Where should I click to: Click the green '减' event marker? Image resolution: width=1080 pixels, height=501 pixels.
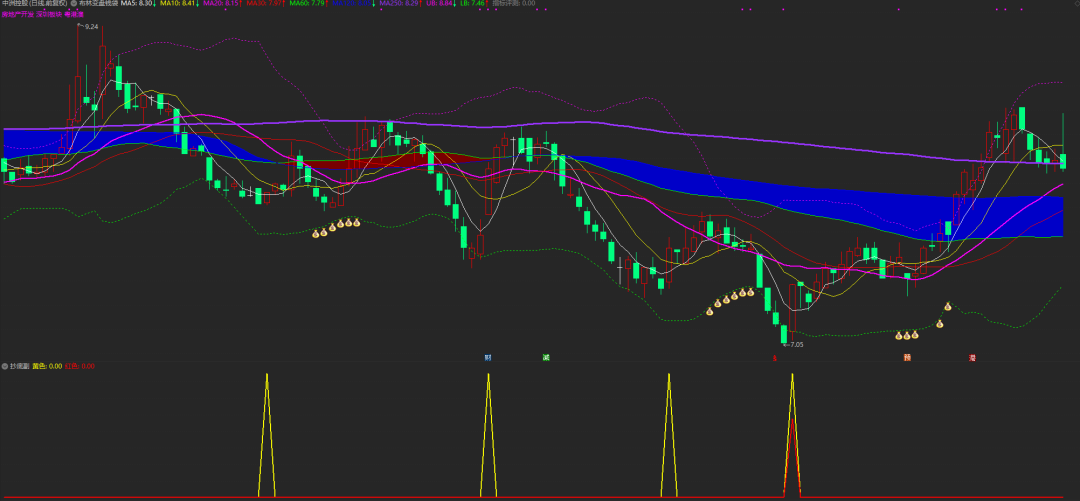click(546, 357)
